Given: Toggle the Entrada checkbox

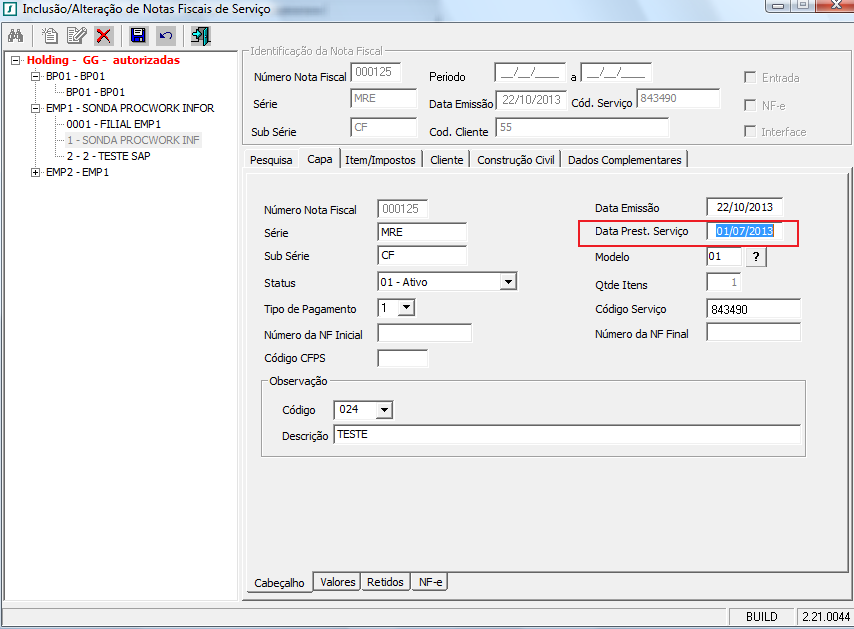Looking at the screenshot, I should click(750, 78).
